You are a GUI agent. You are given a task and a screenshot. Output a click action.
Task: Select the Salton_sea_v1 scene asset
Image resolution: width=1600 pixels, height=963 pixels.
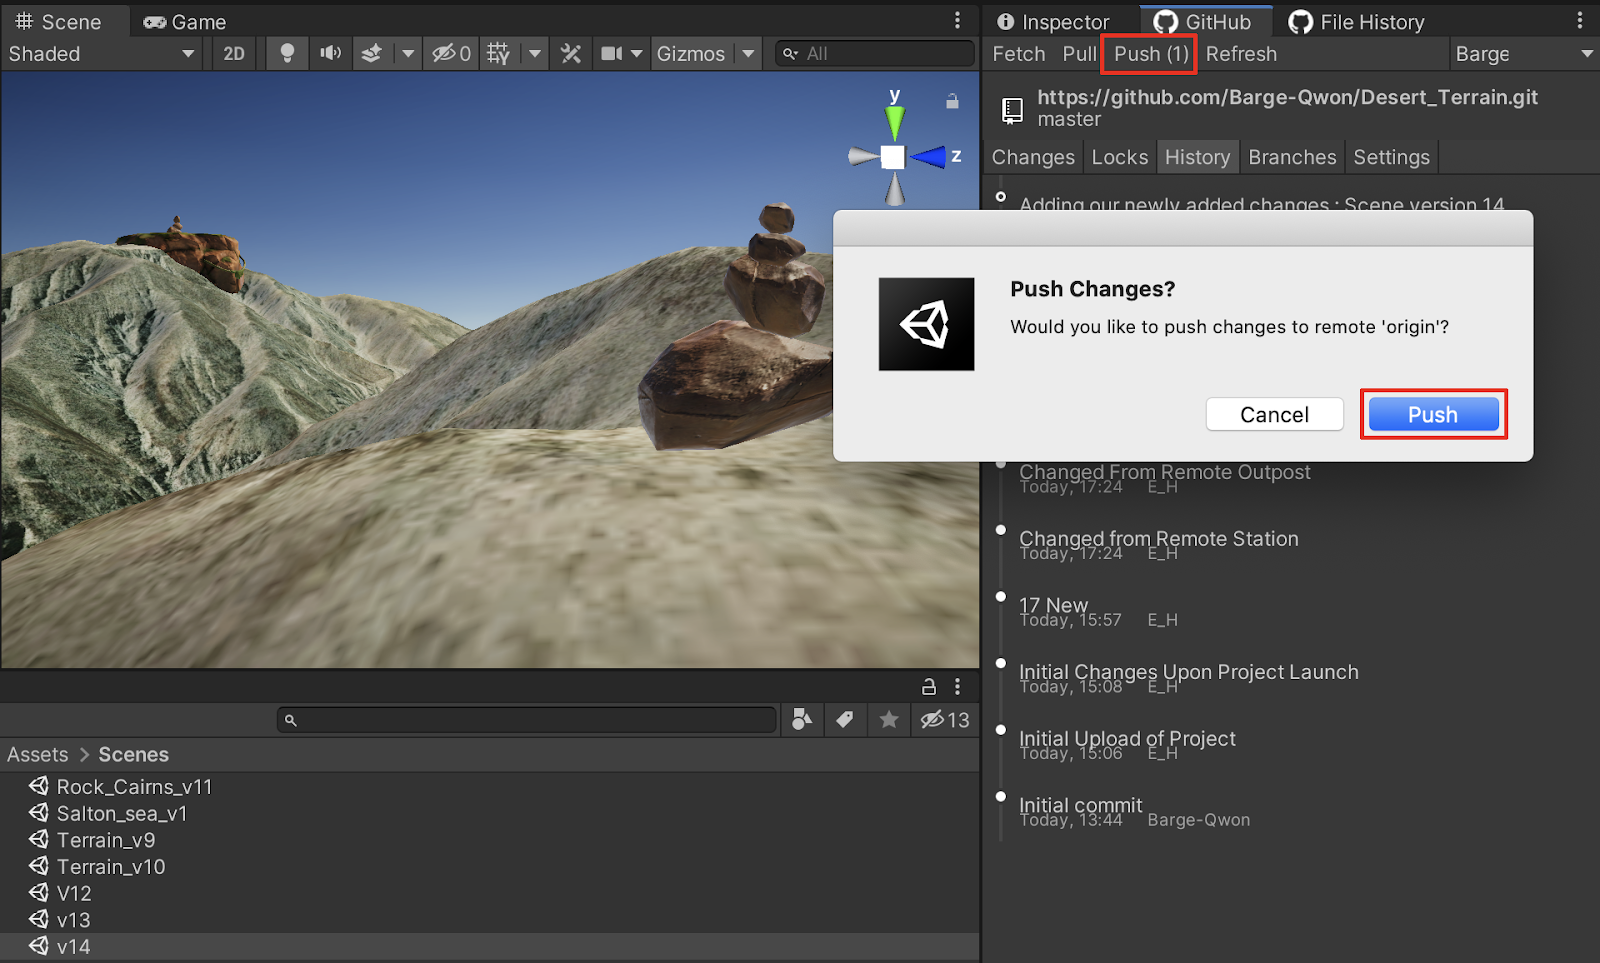(x=121, y=814)
